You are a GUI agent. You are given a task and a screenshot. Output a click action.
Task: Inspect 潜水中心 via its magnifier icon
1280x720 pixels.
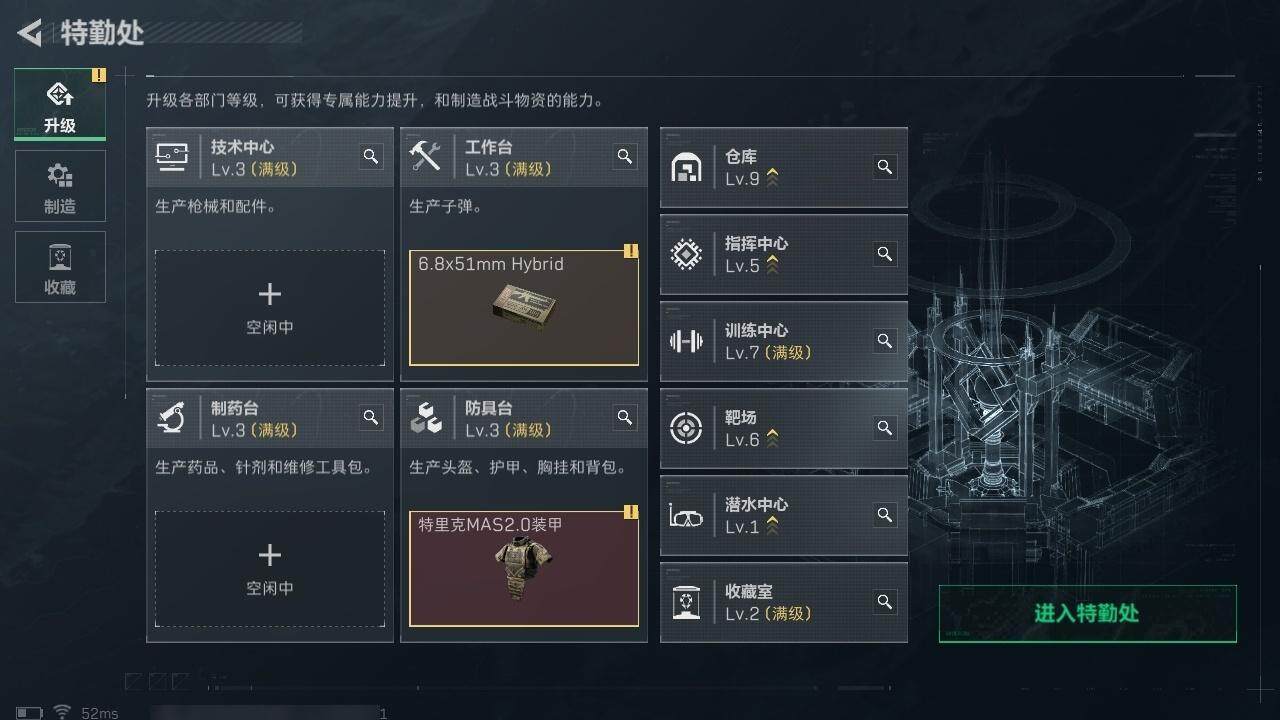[x=884, y=514]
